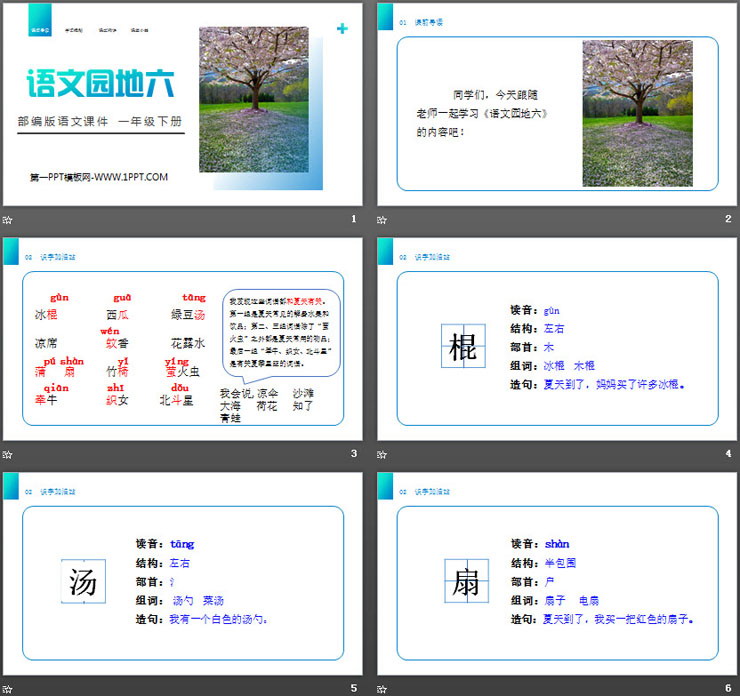Click the star icon beneath slide 6
This screenshot has height=696, width=740.
383,687
